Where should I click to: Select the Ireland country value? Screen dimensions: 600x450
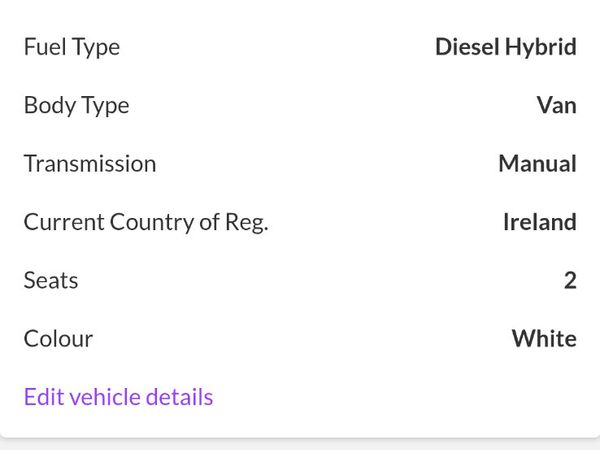pyautogui.click(x=540, y=222)
